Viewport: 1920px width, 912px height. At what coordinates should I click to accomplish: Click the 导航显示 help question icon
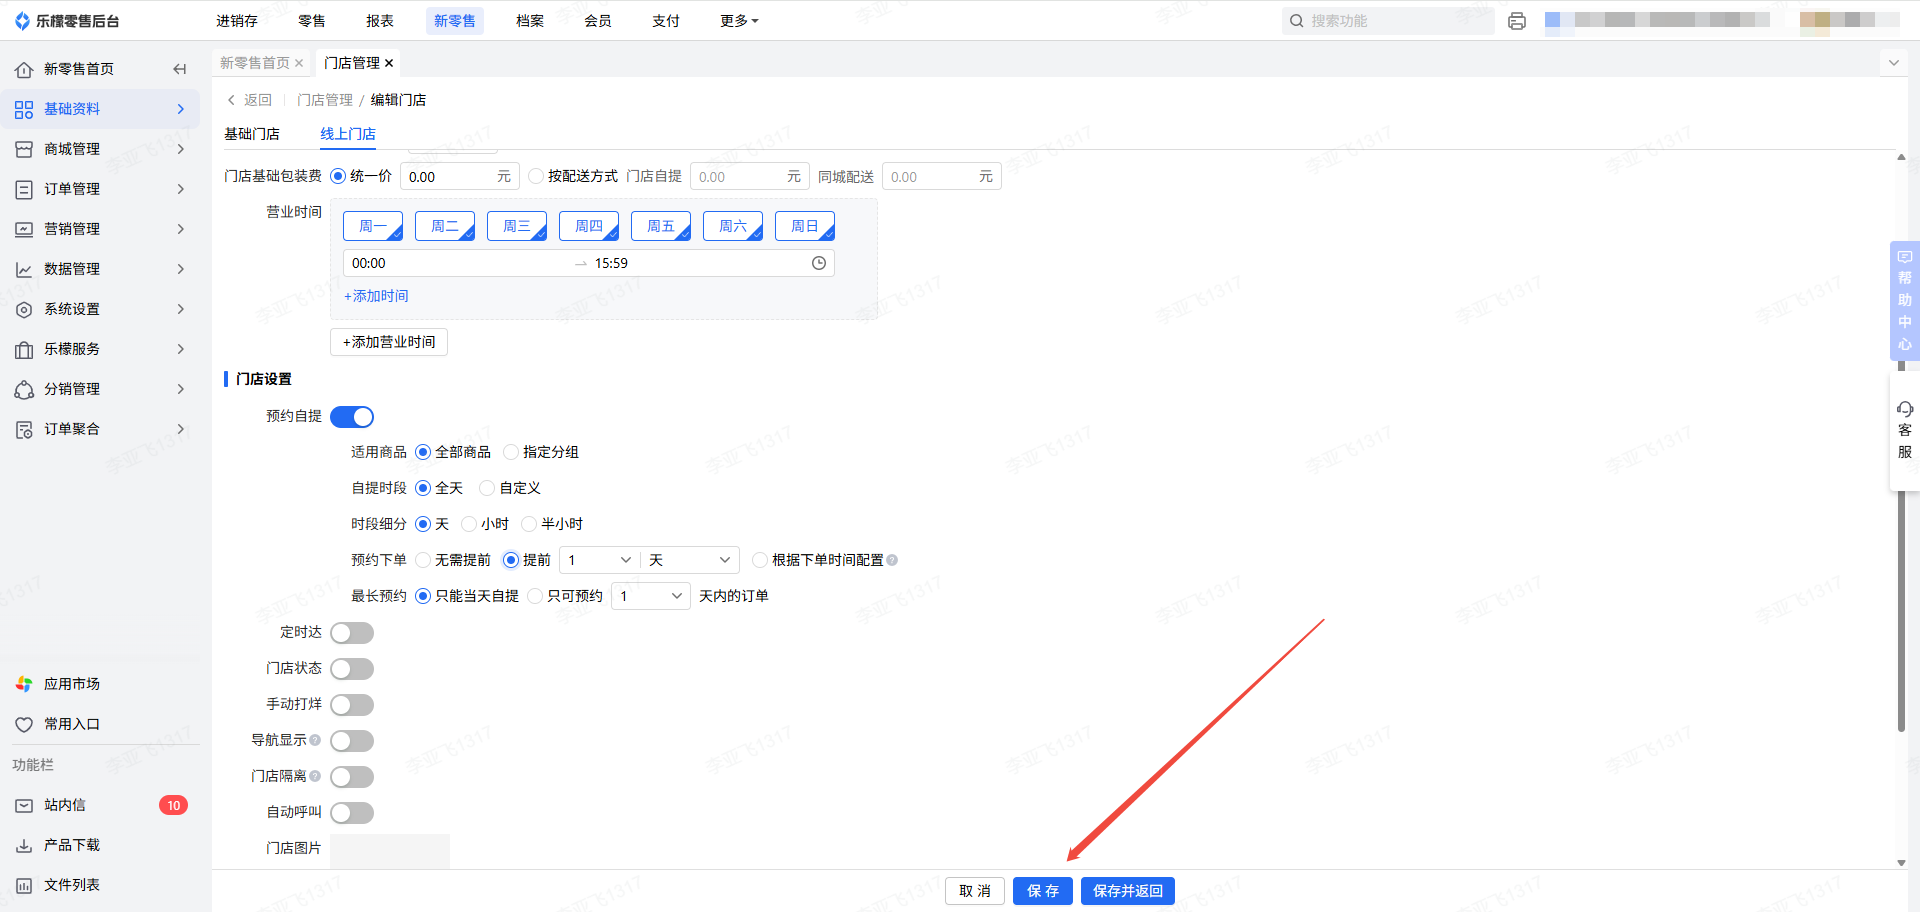pos(315,740)
